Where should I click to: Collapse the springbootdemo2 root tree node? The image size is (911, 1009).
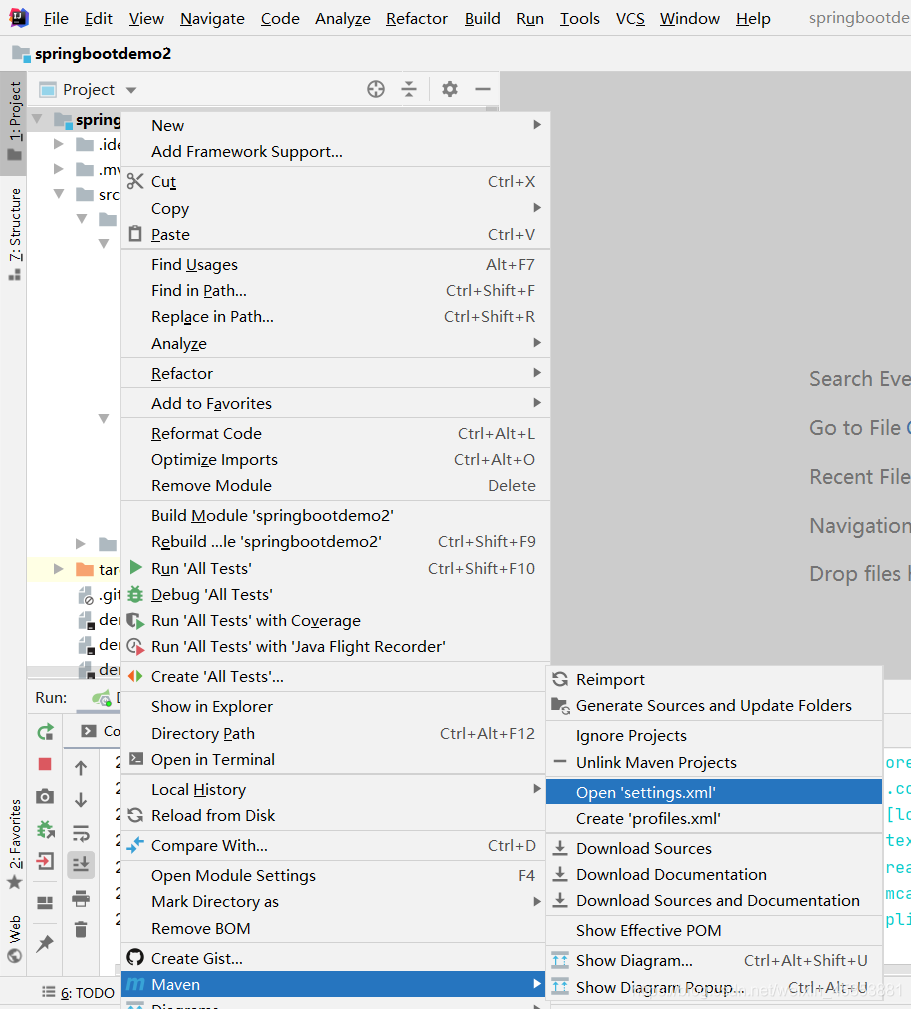(x=37, y=118)
